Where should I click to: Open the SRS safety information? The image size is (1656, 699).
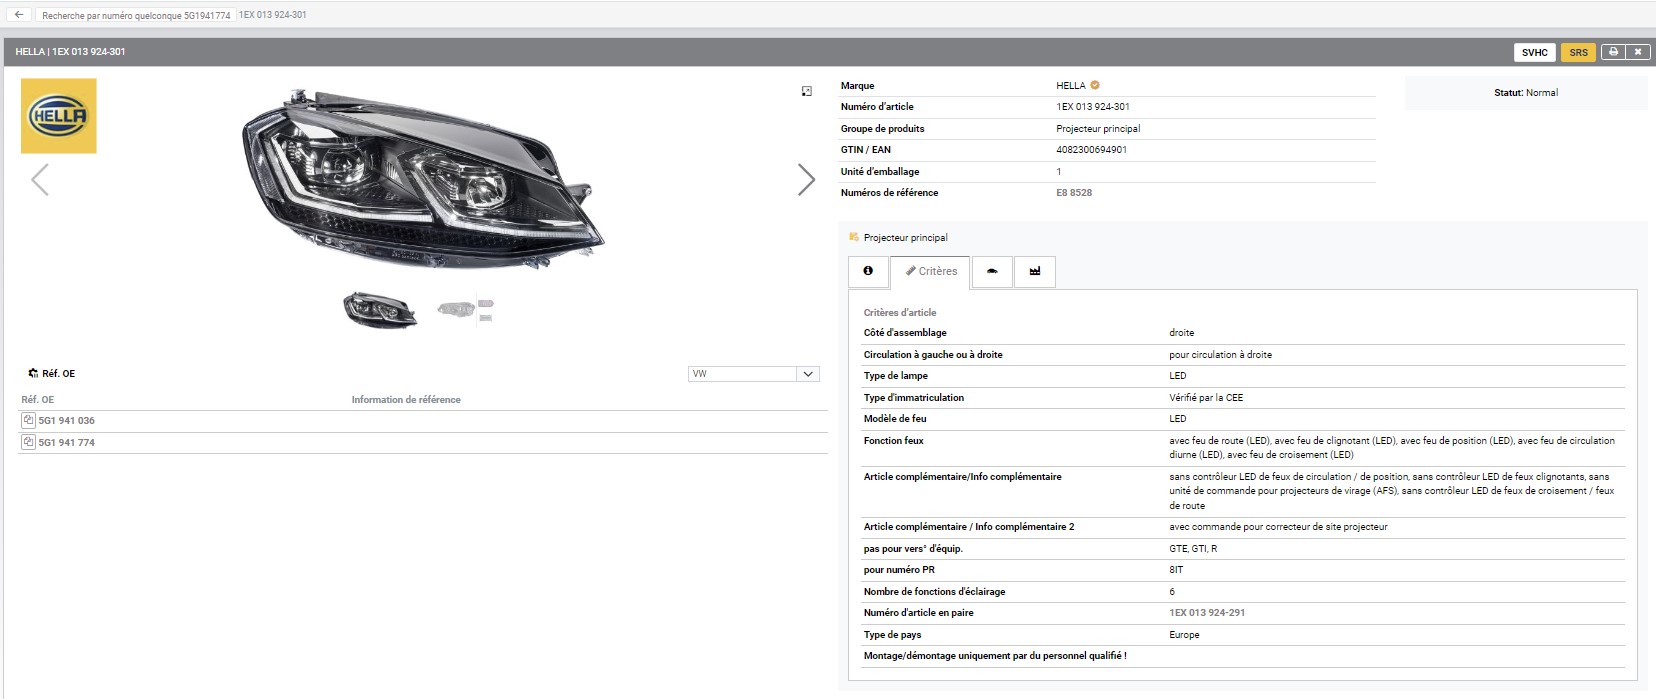click(x=1578, y=52)
